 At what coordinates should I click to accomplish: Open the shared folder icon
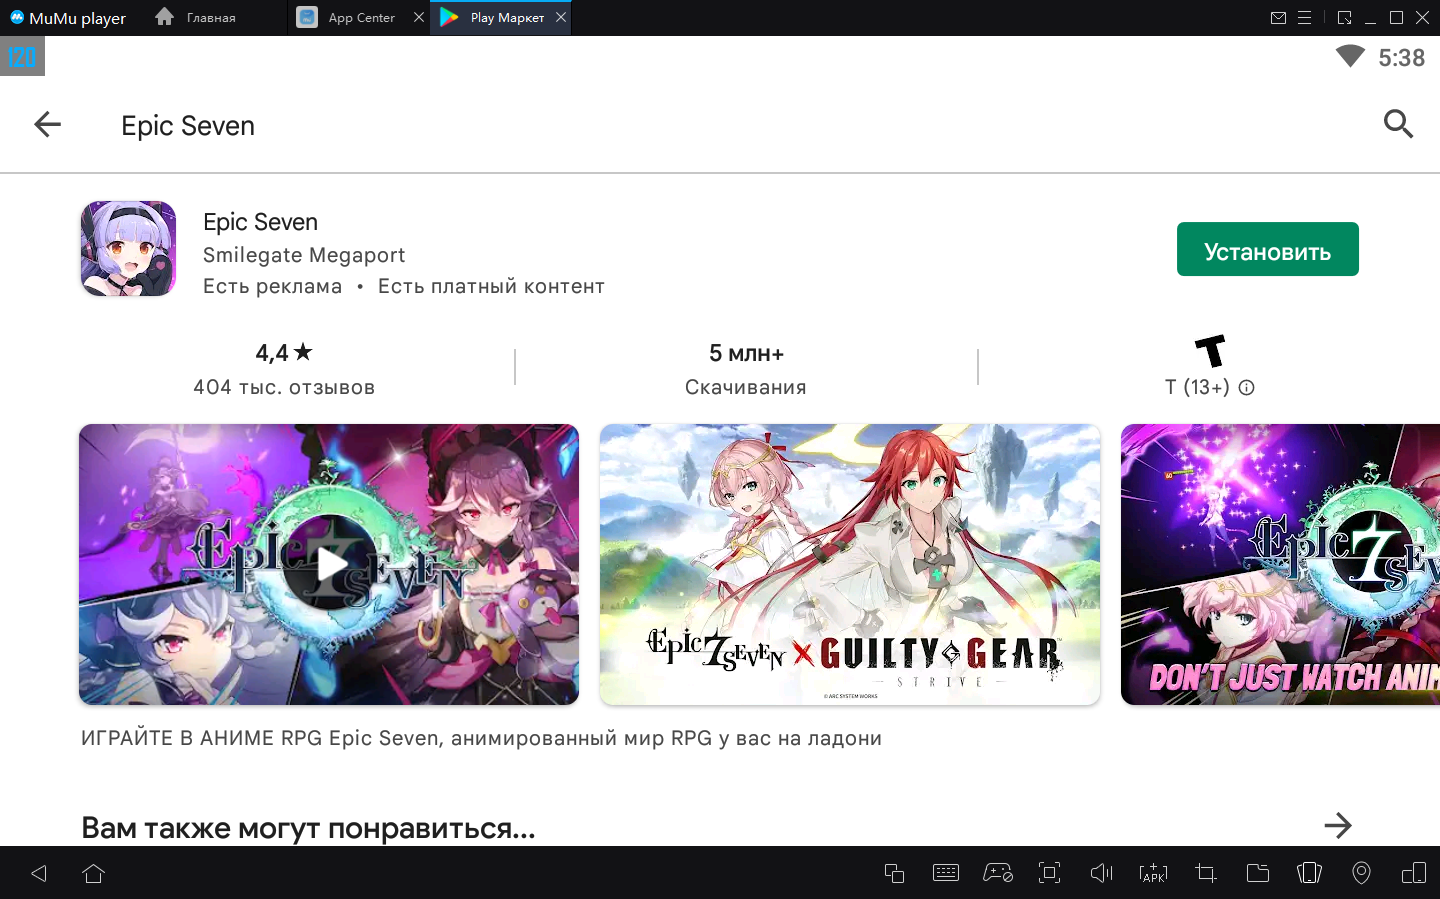tap(1257, 873)
